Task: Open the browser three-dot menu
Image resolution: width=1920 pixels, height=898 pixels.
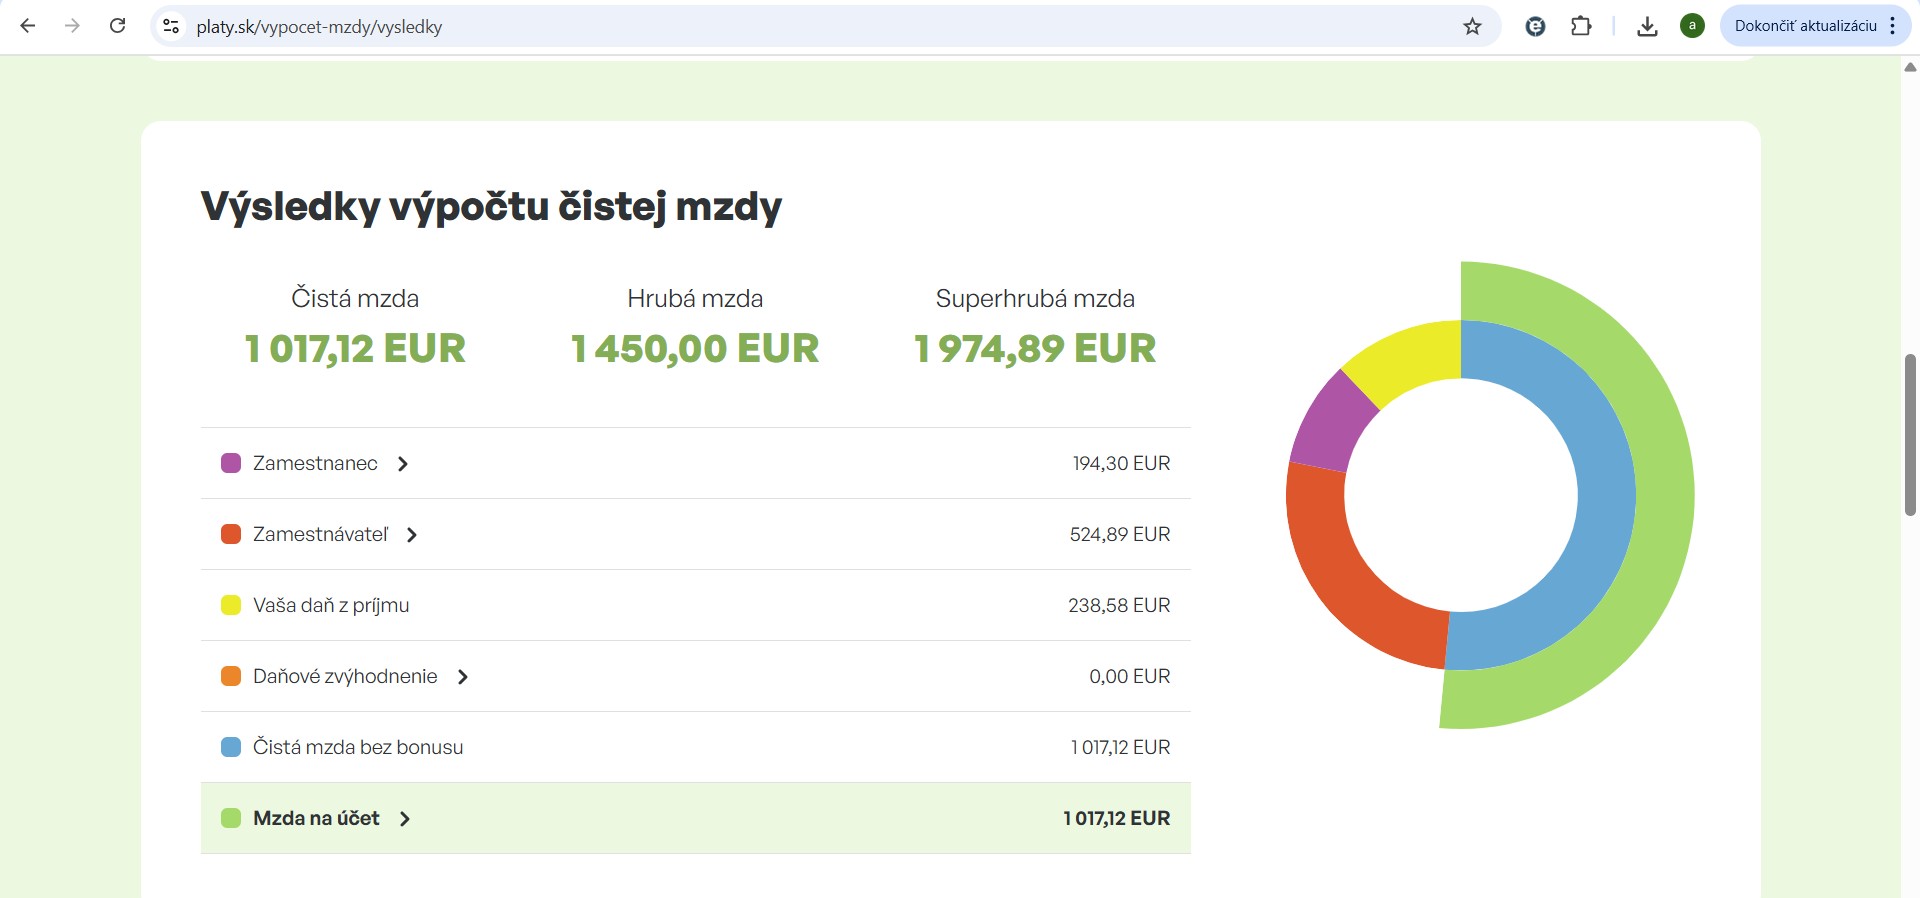Action: (1893, 26)
